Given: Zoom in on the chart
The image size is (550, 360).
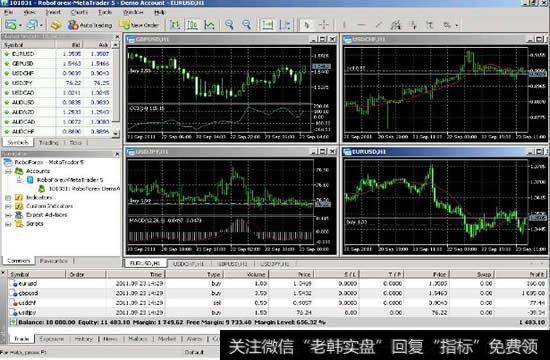Looking at the screenshot, I should click(229, 25).
